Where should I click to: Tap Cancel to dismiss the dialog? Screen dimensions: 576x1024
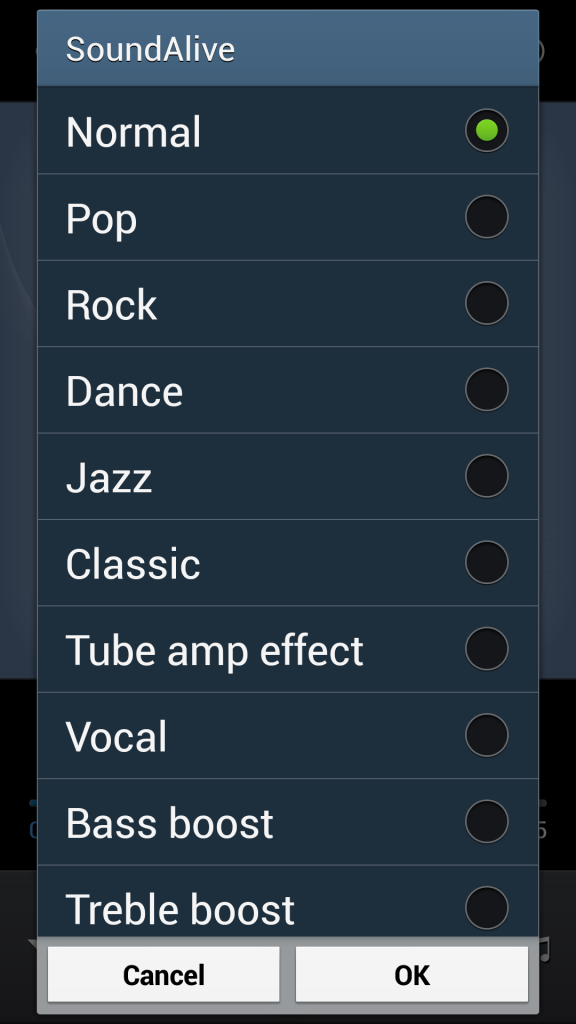tap(163, 974)
